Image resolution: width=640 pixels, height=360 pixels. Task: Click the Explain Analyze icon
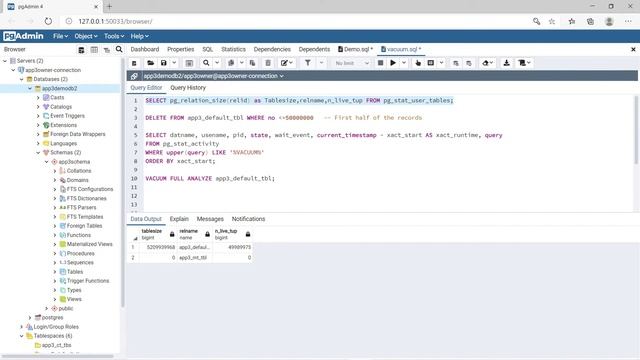tap(431, 63)
